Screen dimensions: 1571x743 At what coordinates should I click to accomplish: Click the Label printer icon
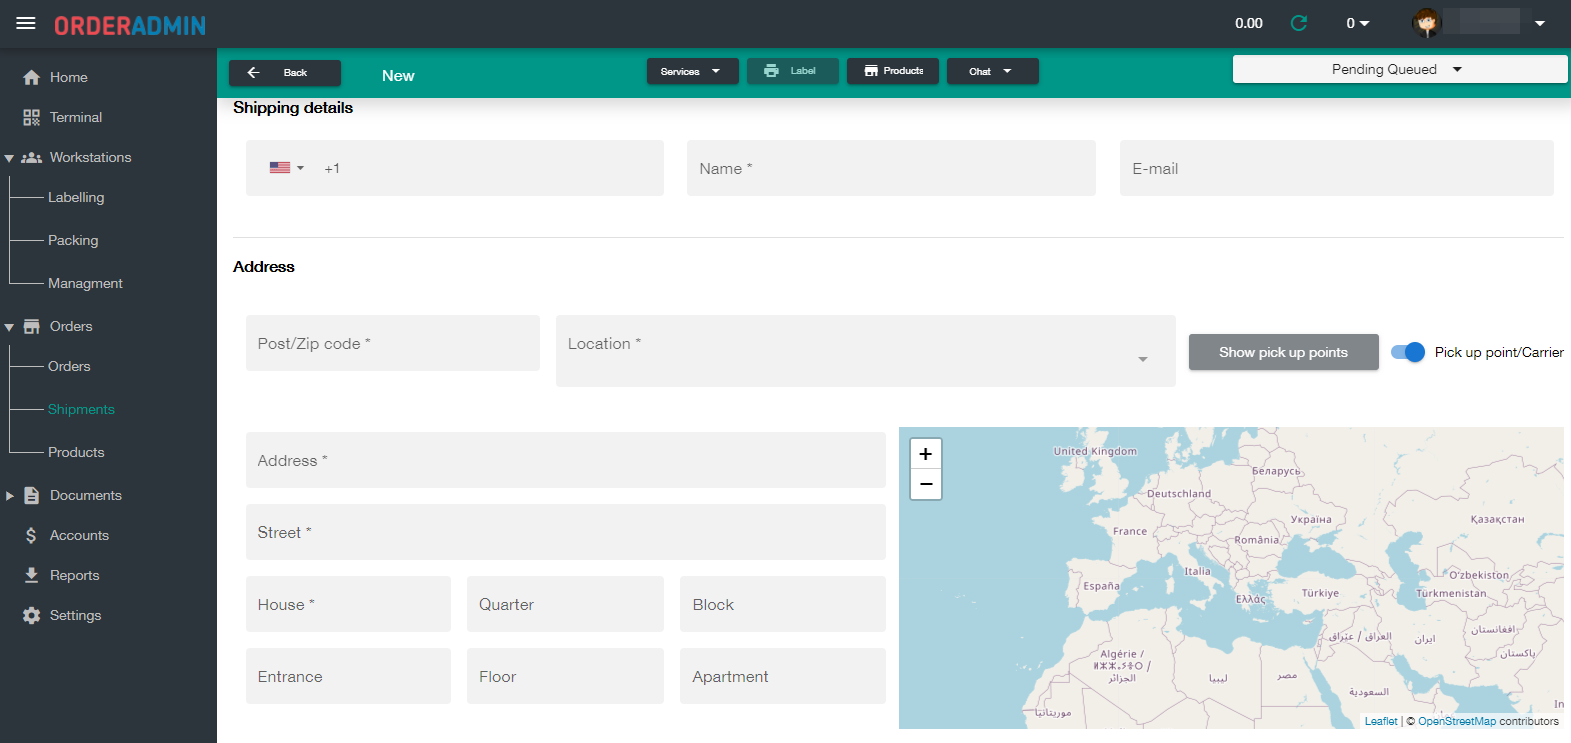pyautogui.click(x=771, y=71)
